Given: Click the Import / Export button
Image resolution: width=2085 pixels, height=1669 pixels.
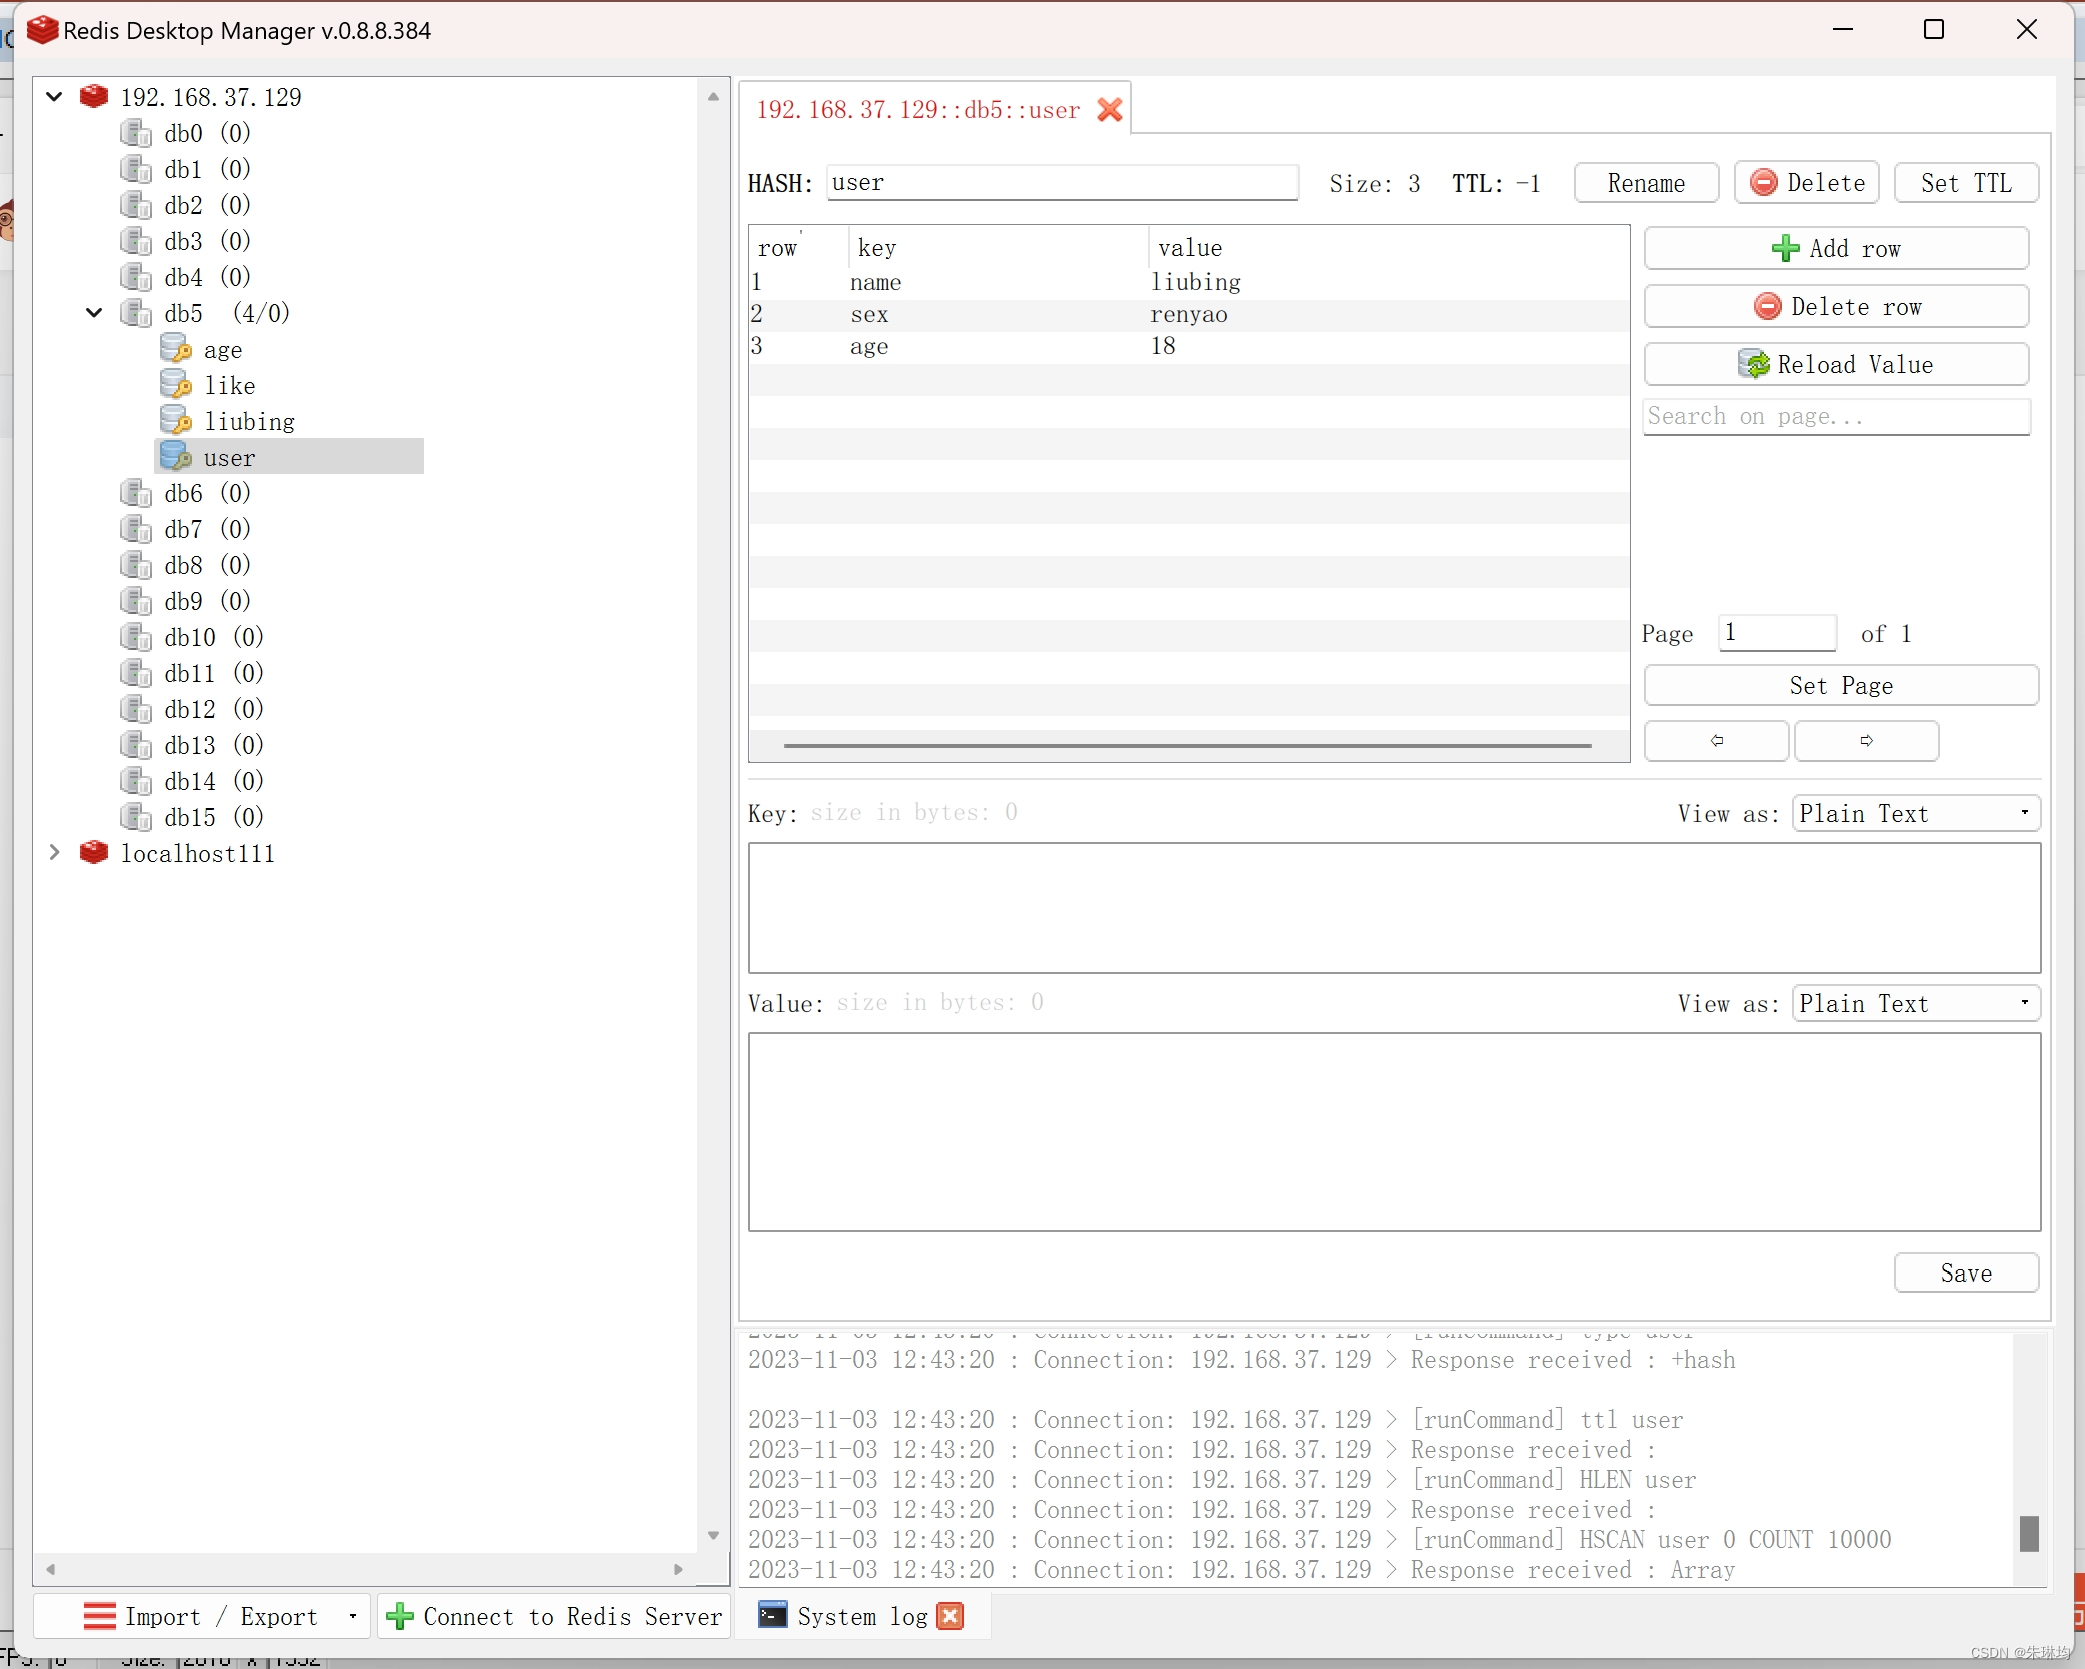Looking at the screenshot, I should (x=201, y=1616).
